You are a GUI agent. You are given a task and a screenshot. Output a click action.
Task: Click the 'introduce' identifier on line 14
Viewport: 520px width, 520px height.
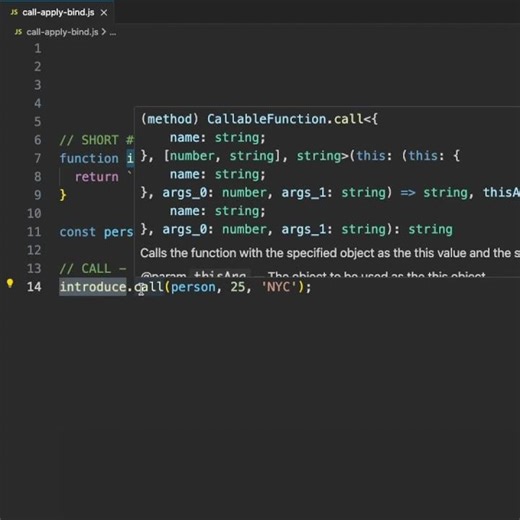point(93,287)
